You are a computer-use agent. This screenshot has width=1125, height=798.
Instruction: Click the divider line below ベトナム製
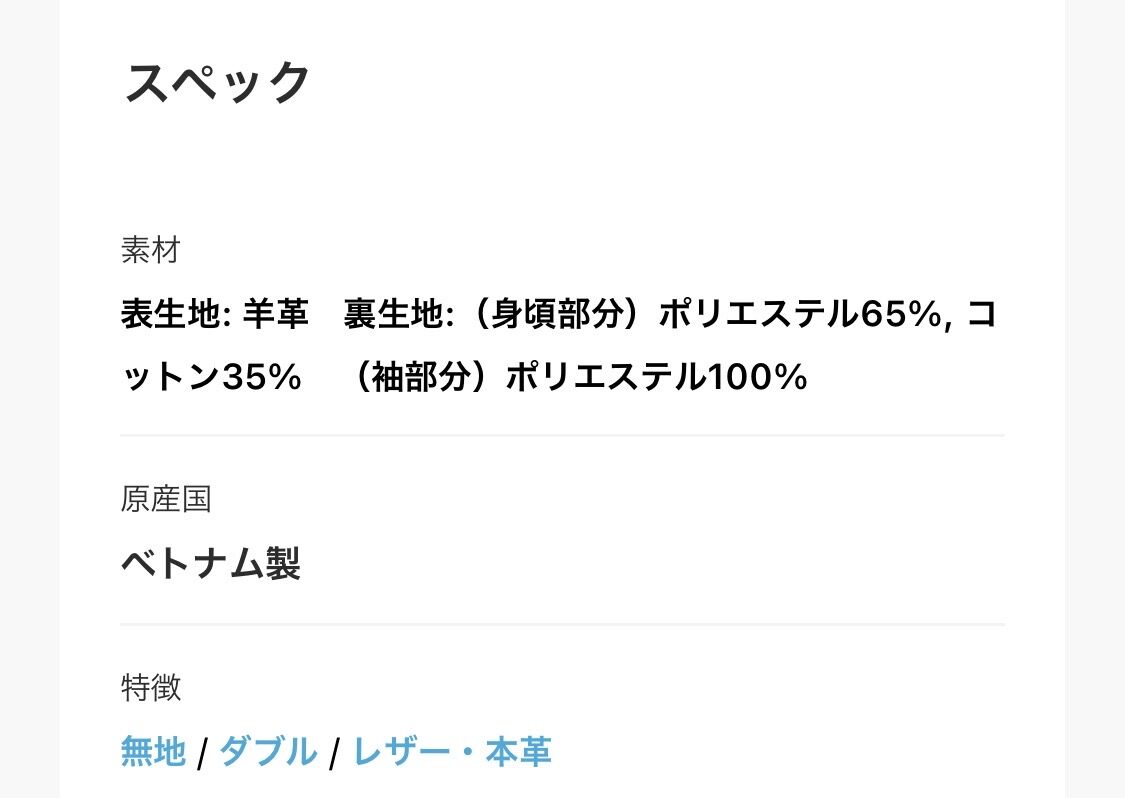(562, 624)
